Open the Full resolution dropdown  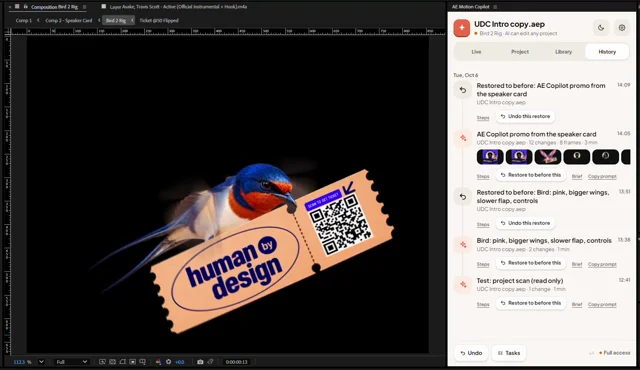point(71,362)
